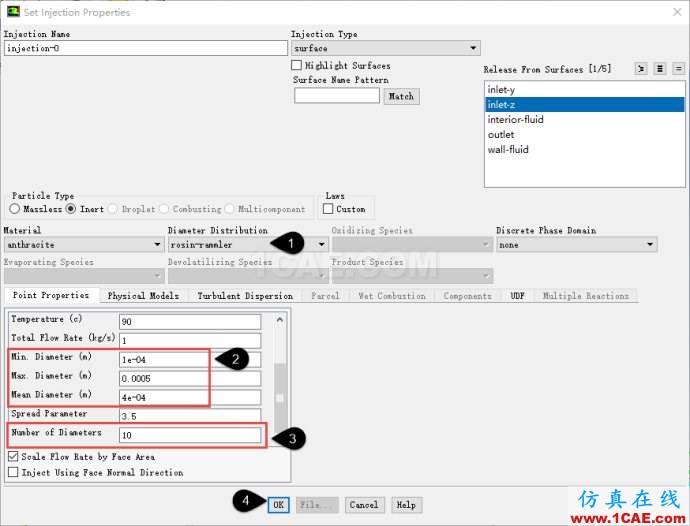The height and width of the screenshot is (526, 690).
Task: Open the Components tab
Action: [467, 296]
